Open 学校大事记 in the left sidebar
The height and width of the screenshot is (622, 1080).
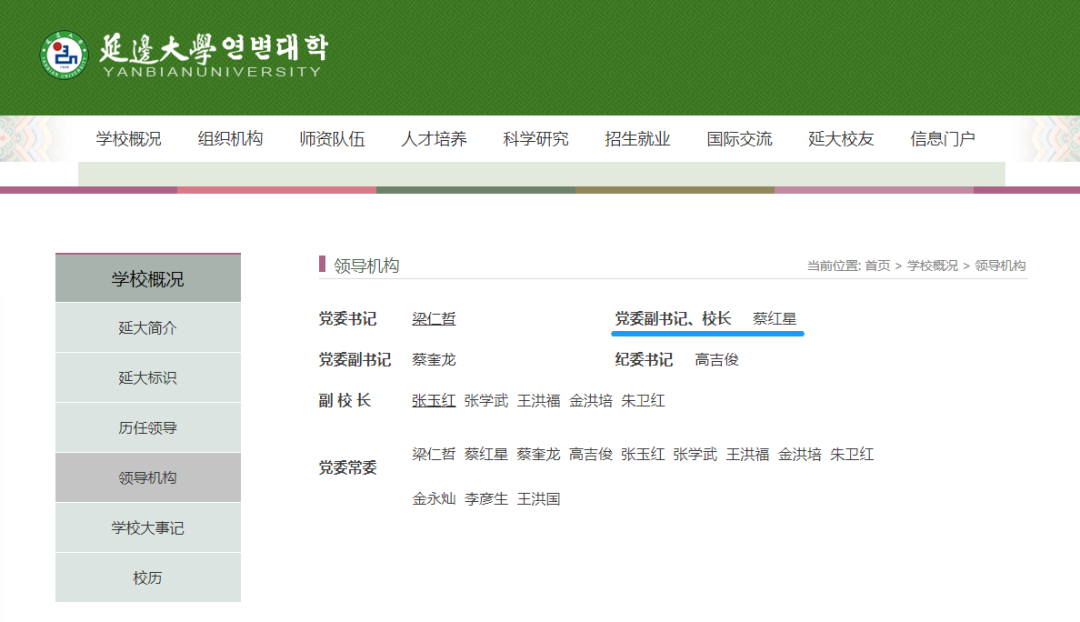pos(148,528)
